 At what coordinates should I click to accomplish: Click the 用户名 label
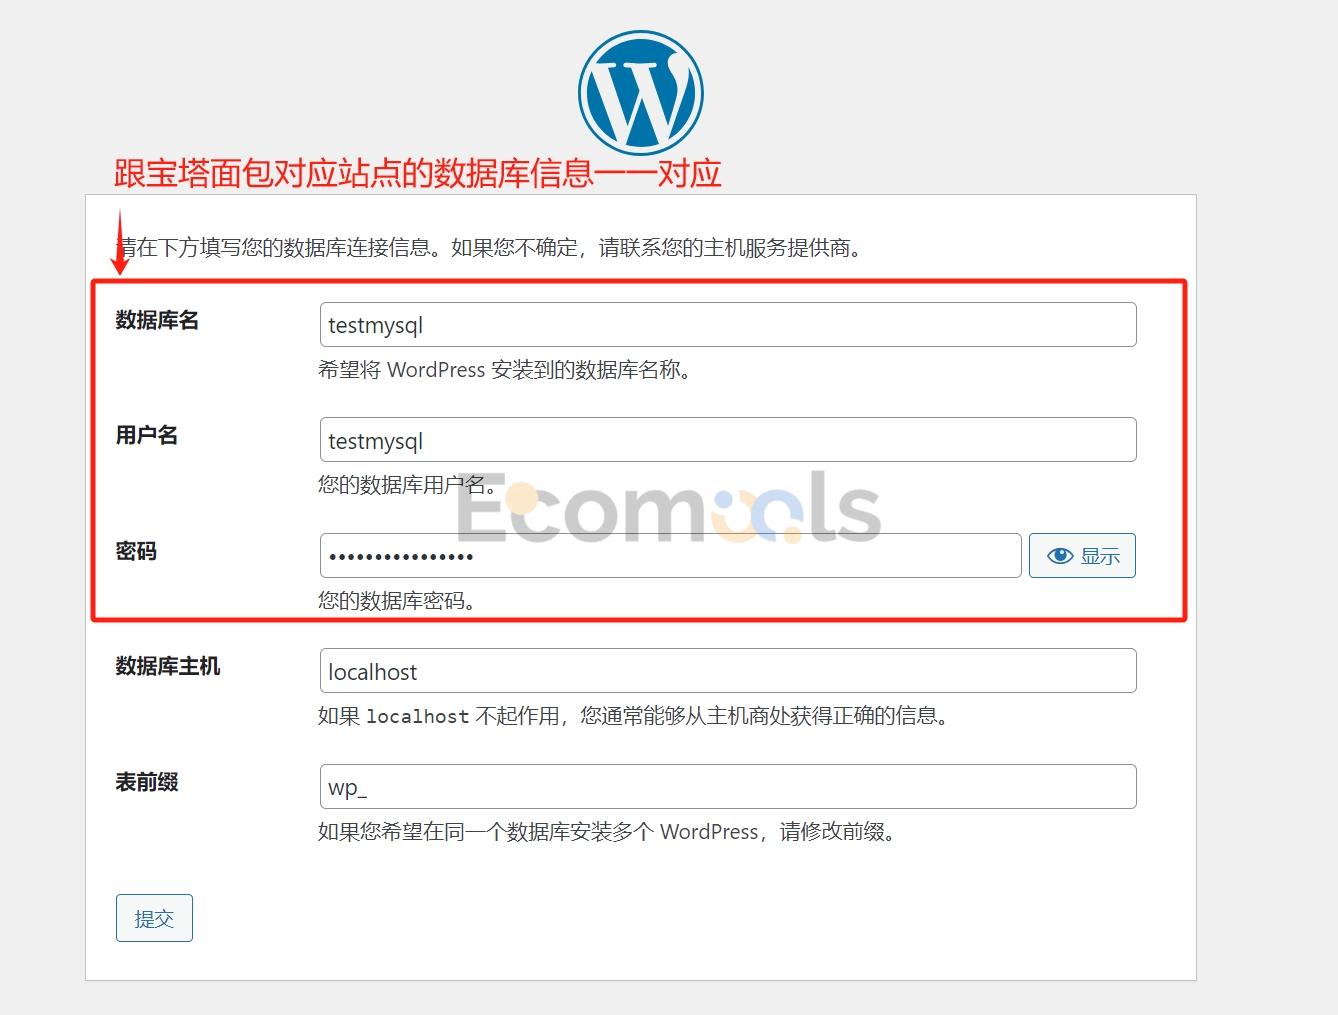147,435
